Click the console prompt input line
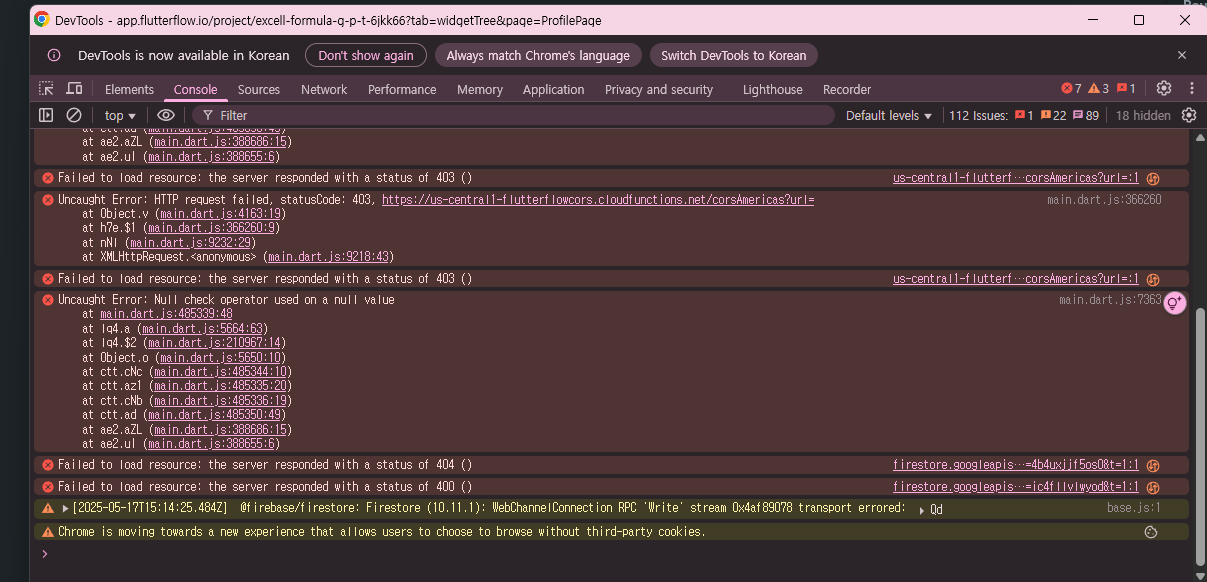The height and width of the screenshot is (582, 1207). pyautogui.click(x=615, y=553)
